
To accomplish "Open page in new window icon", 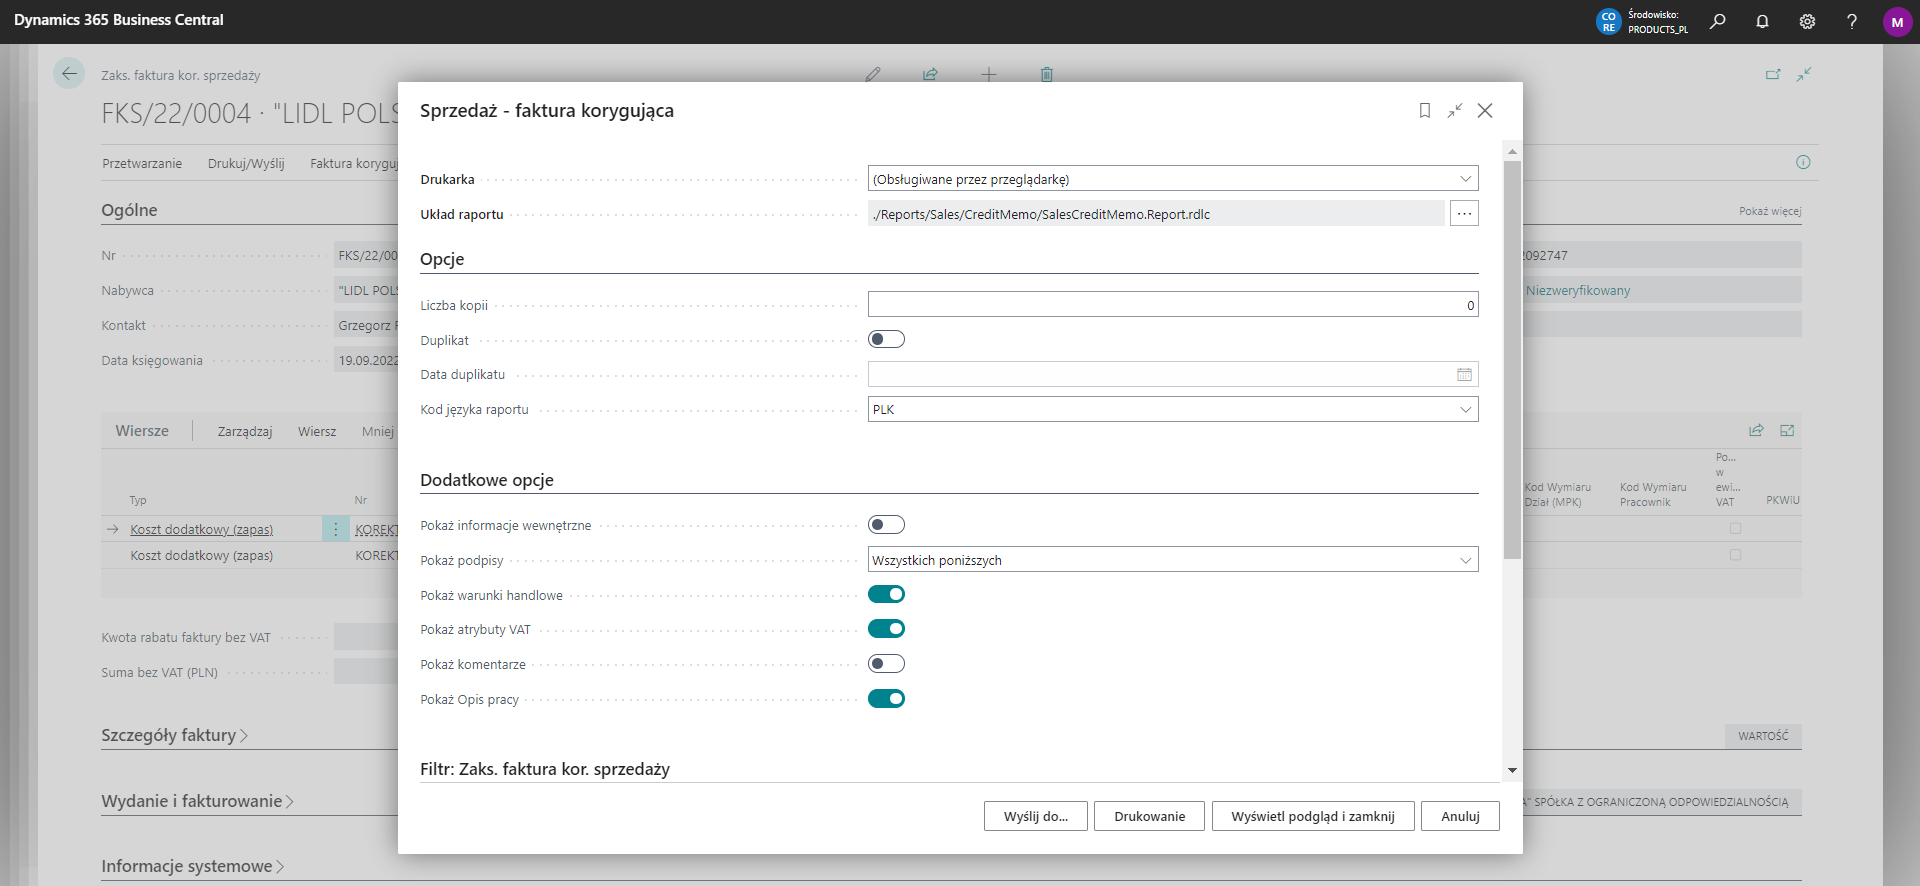I will click(x=1773, y=74).
